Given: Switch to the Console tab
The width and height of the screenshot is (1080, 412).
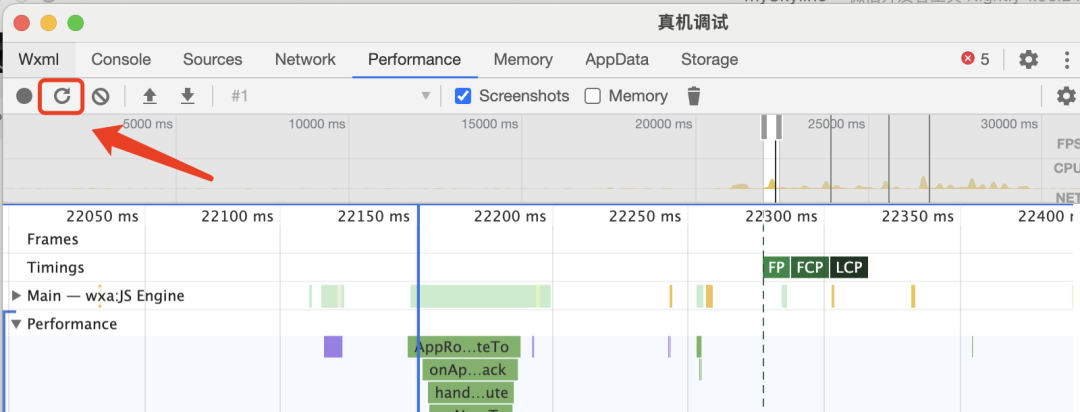Looking at the screenshot, I should pos(121,59).
